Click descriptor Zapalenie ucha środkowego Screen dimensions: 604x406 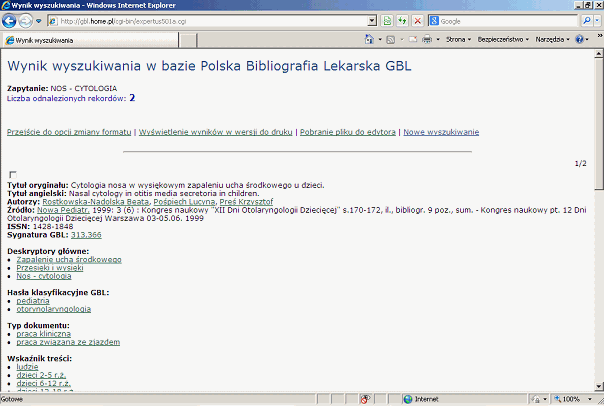point(69,260)
